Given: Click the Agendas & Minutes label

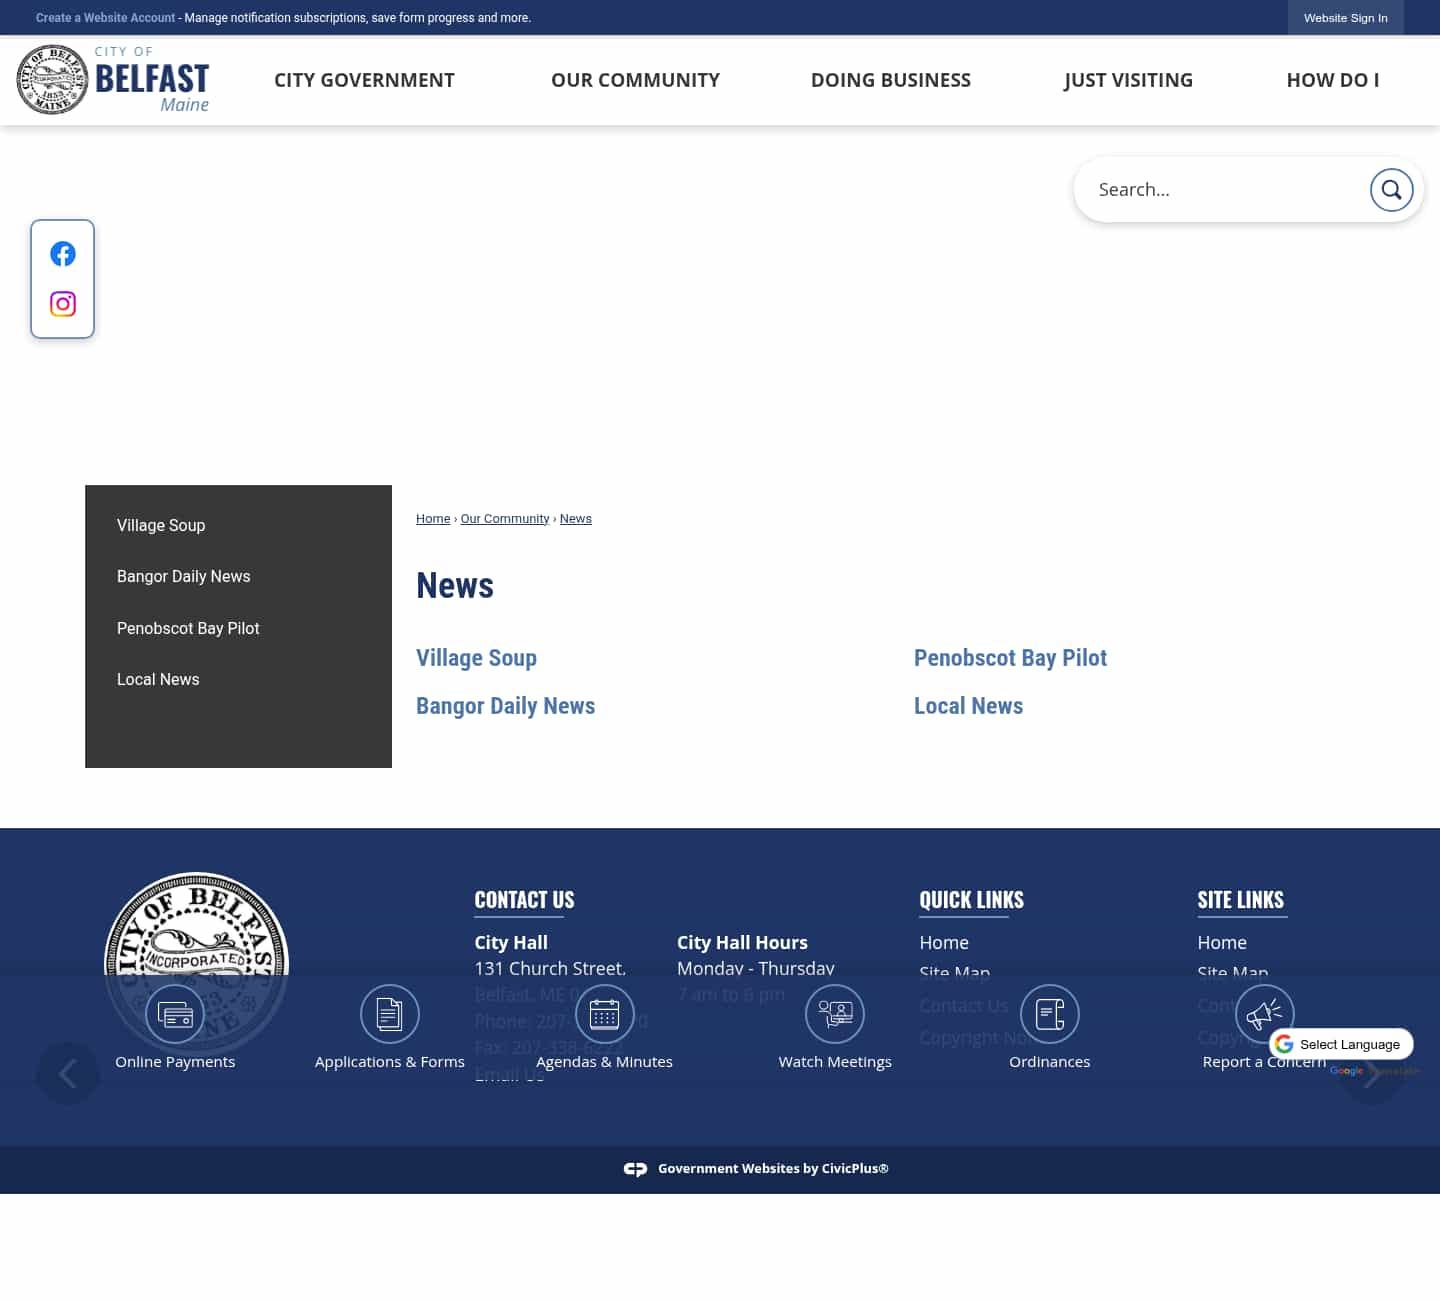Looking at the screenshot, I should pyautogui.click(x=604, y=1062).
